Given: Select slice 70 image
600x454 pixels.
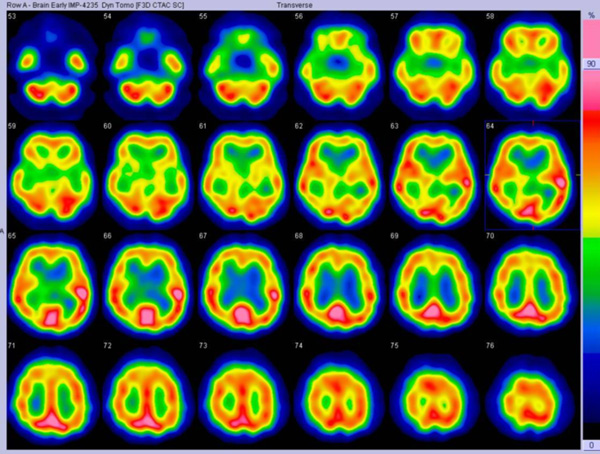Looking at the screenshot, I should [x=528, y=285].
